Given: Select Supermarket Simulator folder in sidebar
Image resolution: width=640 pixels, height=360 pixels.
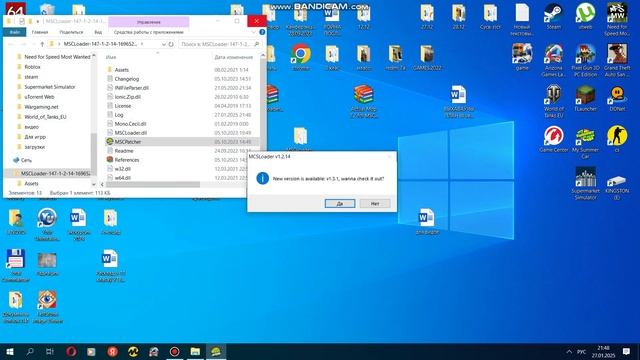Looking at the screenshot, I should click(50, 87).
